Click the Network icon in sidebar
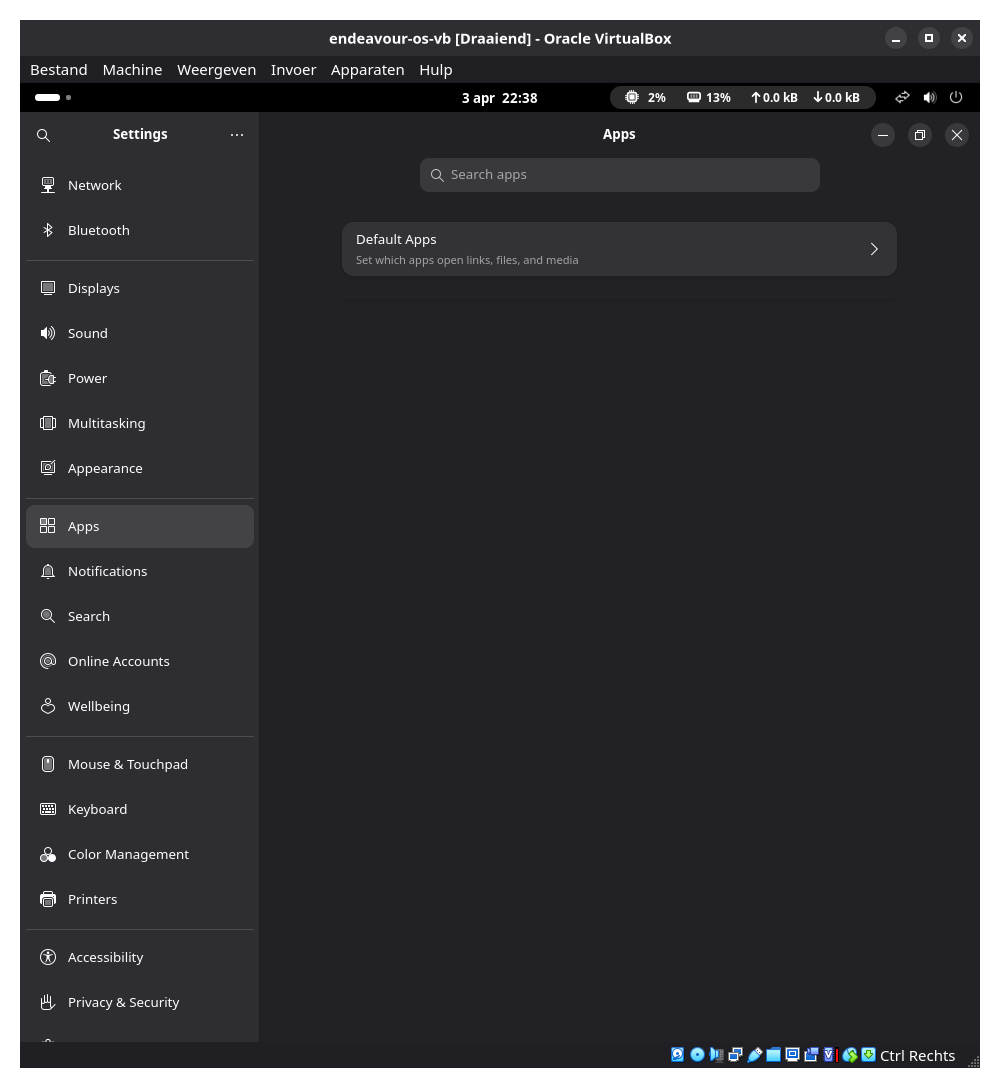Viewport: 1000px width, 1088px height. (x=48, y=185)
